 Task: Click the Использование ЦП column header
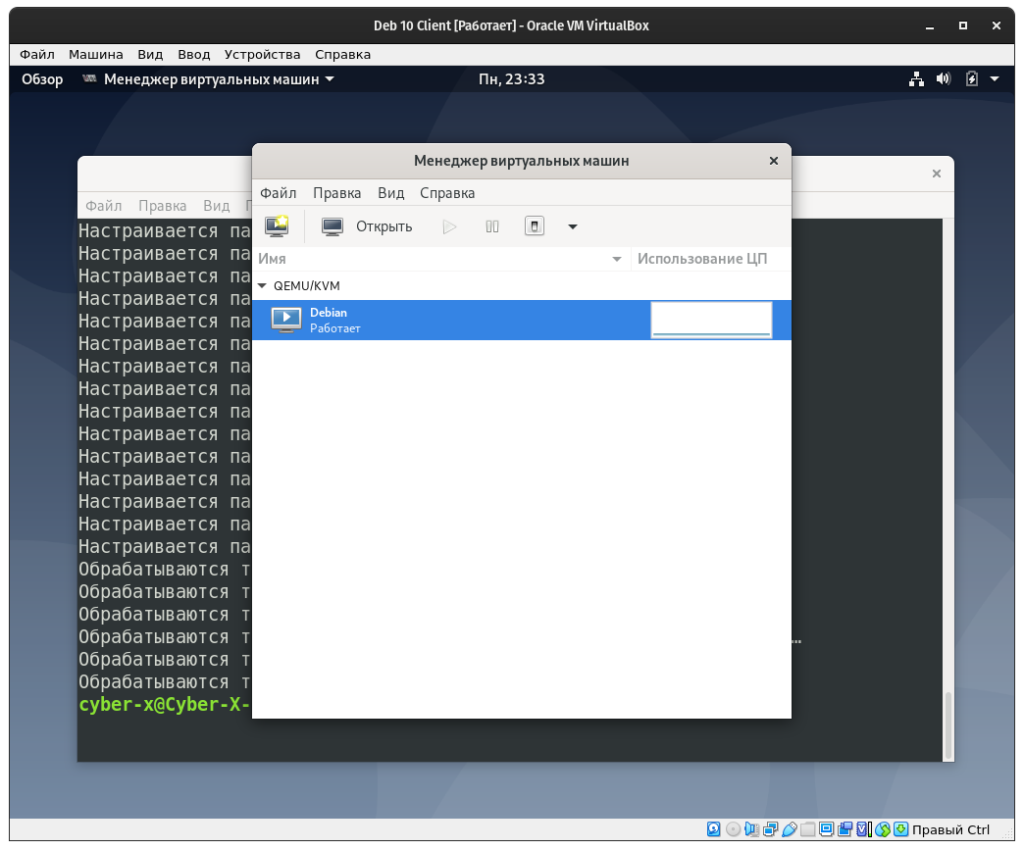click(703, 259)
